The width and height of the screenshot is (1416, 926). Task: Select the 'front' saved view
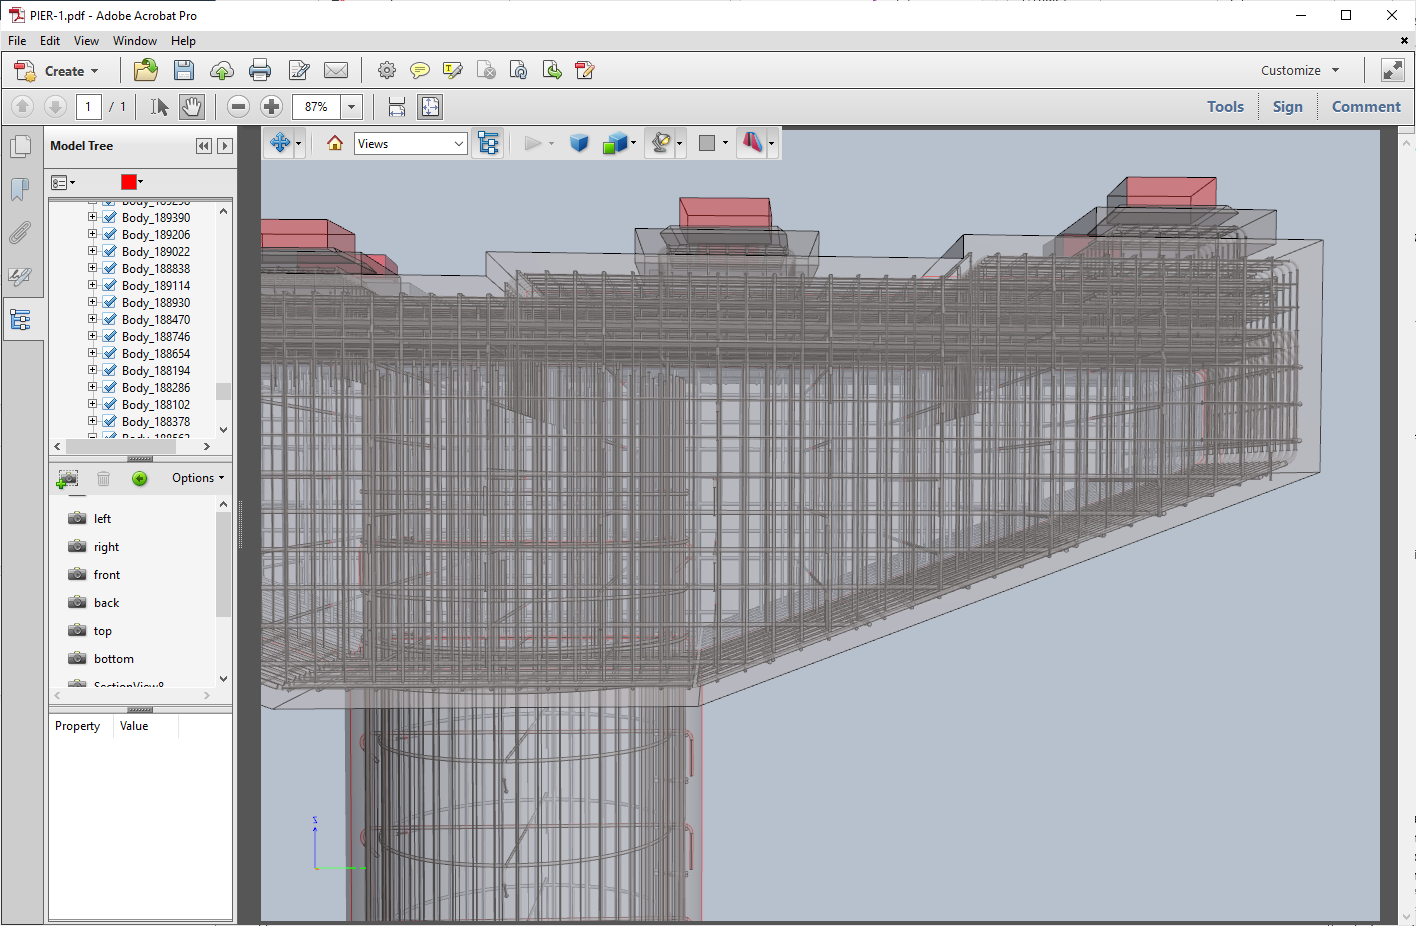107,575
